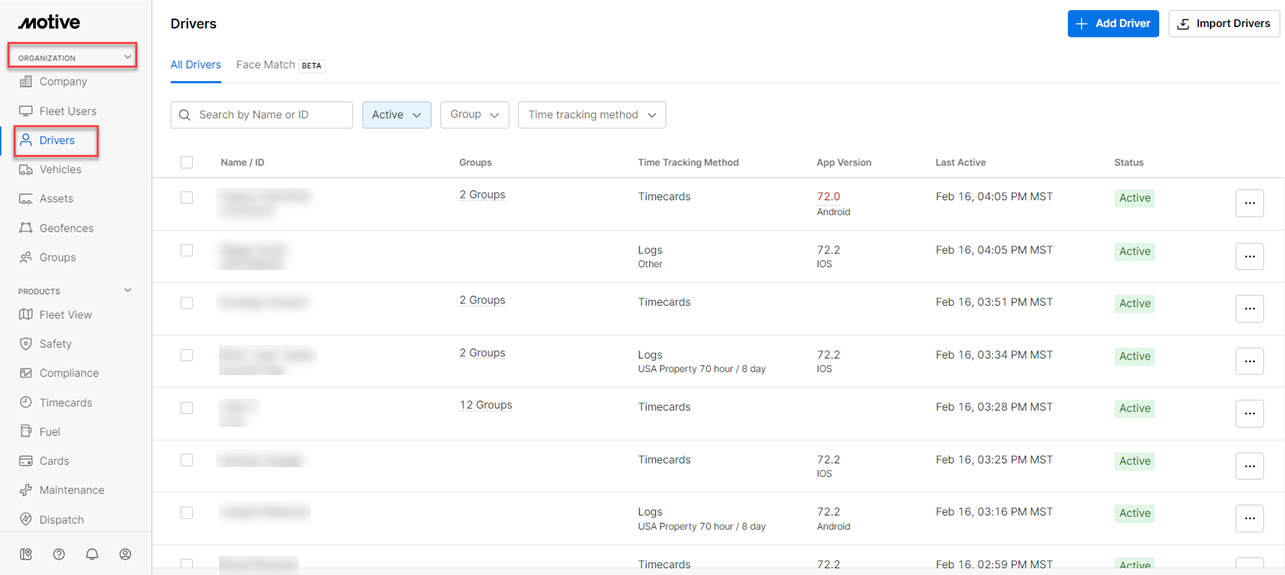Go to Safety shield icon item
The width and height of the screenshot is (1285, 575).
pos(55,344)
